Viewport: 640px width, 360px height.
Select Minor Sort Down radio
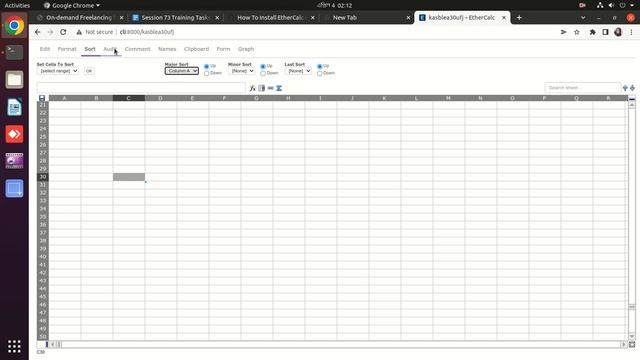(x=263, y=73)
